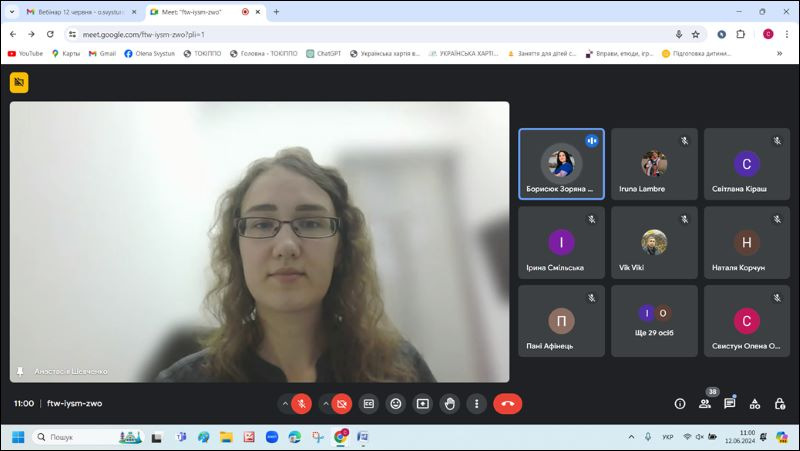Toggle closed captions button

click(x=369, y=404)
